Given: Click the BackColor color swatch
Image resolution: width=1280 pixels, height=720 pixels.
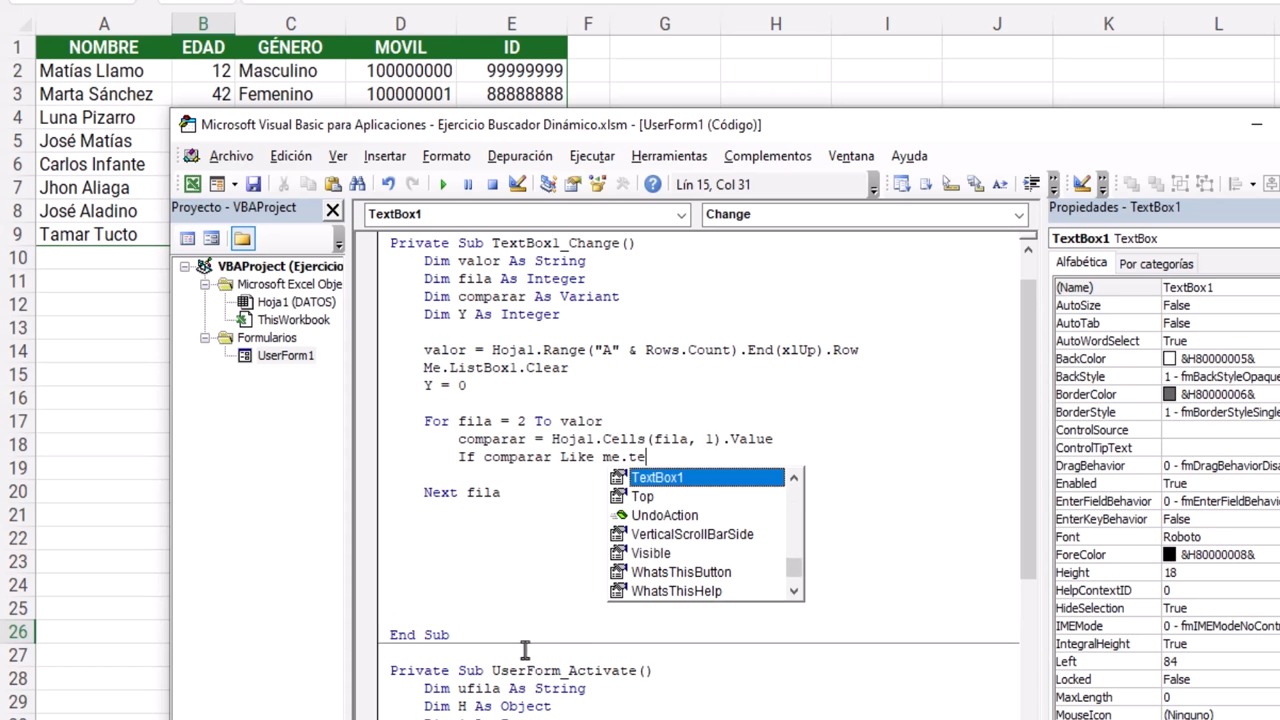Looking at the screenshot, I should point(1169,359).
